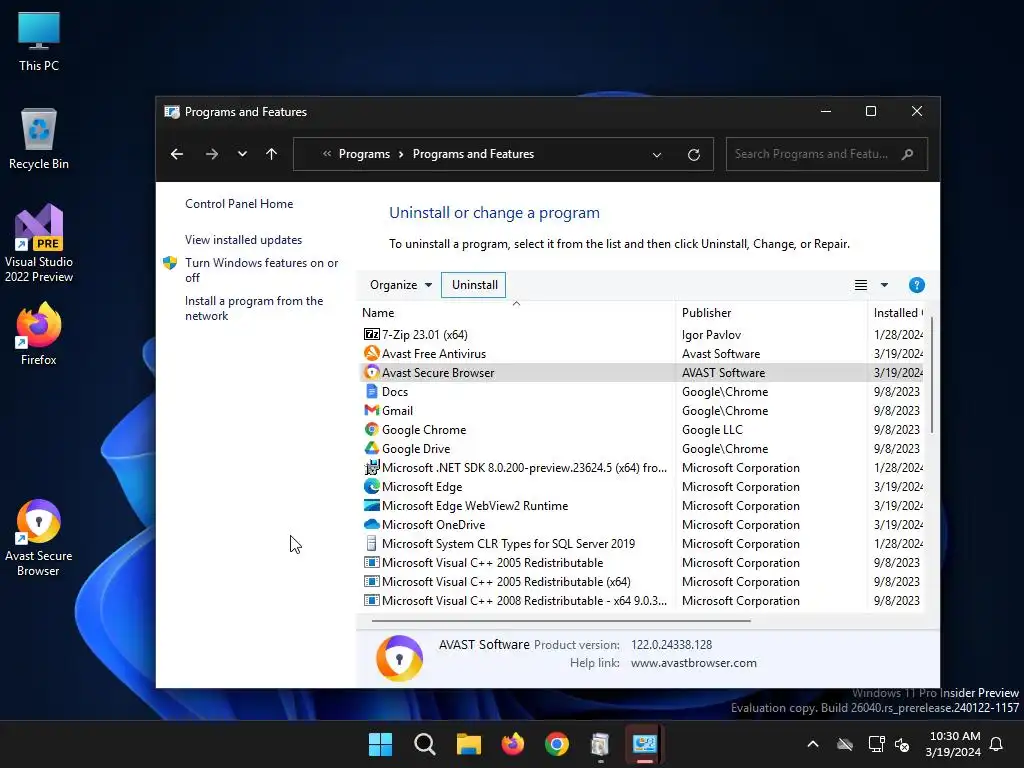Click the Google LLC publisher cell
This screenshot has height=768, width=1024.
point(712,429)
